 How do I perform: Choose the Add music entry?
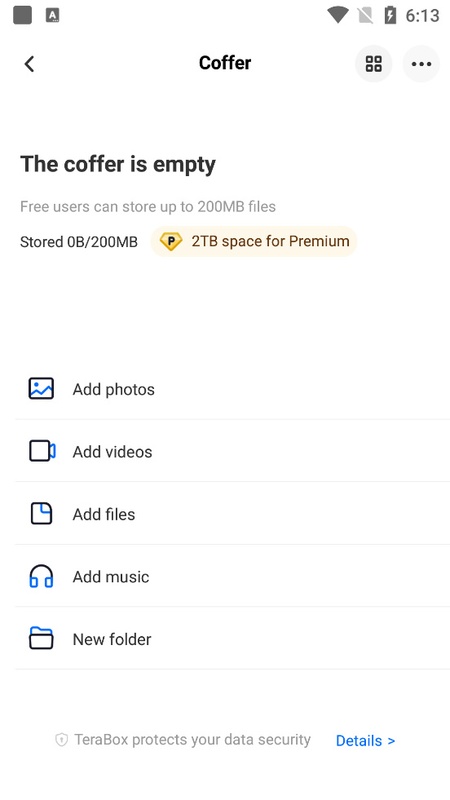pyautogui.click(x=233, y=576)
